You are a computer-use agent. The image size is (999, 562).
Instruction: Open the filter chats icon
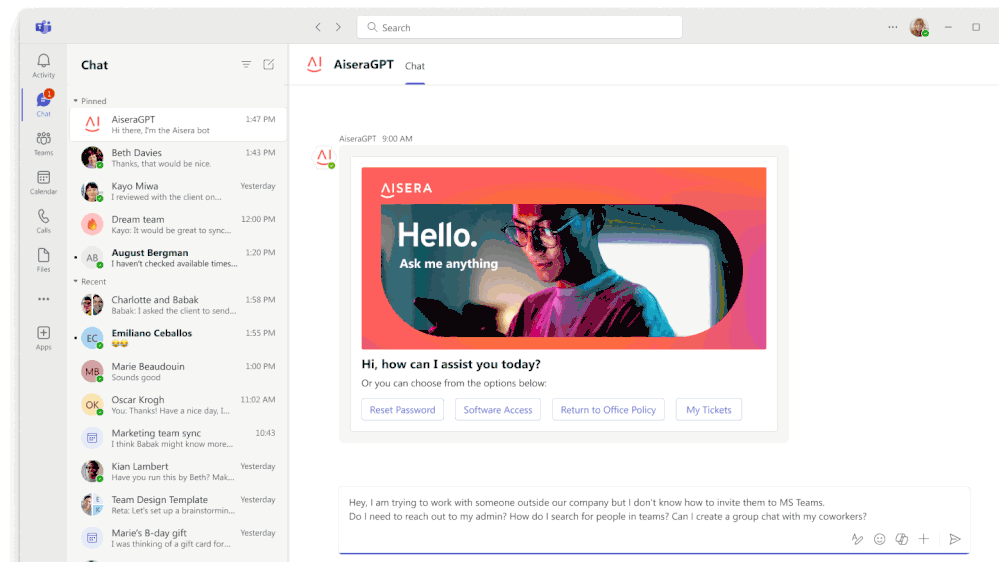(246, 64)
